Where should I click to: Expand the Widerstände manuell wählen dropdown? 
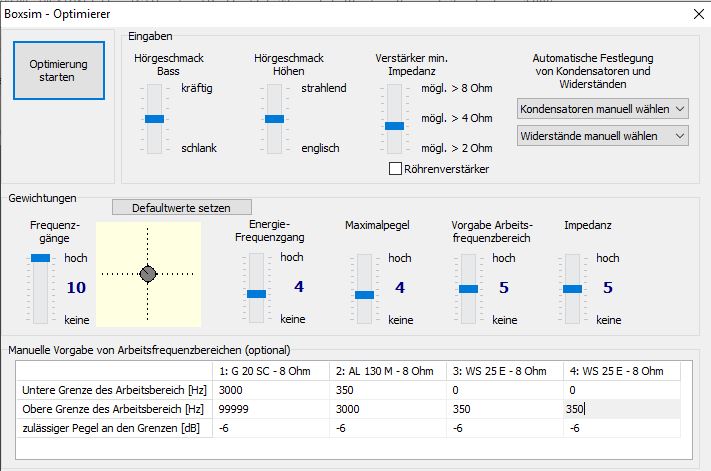[603, 136]
